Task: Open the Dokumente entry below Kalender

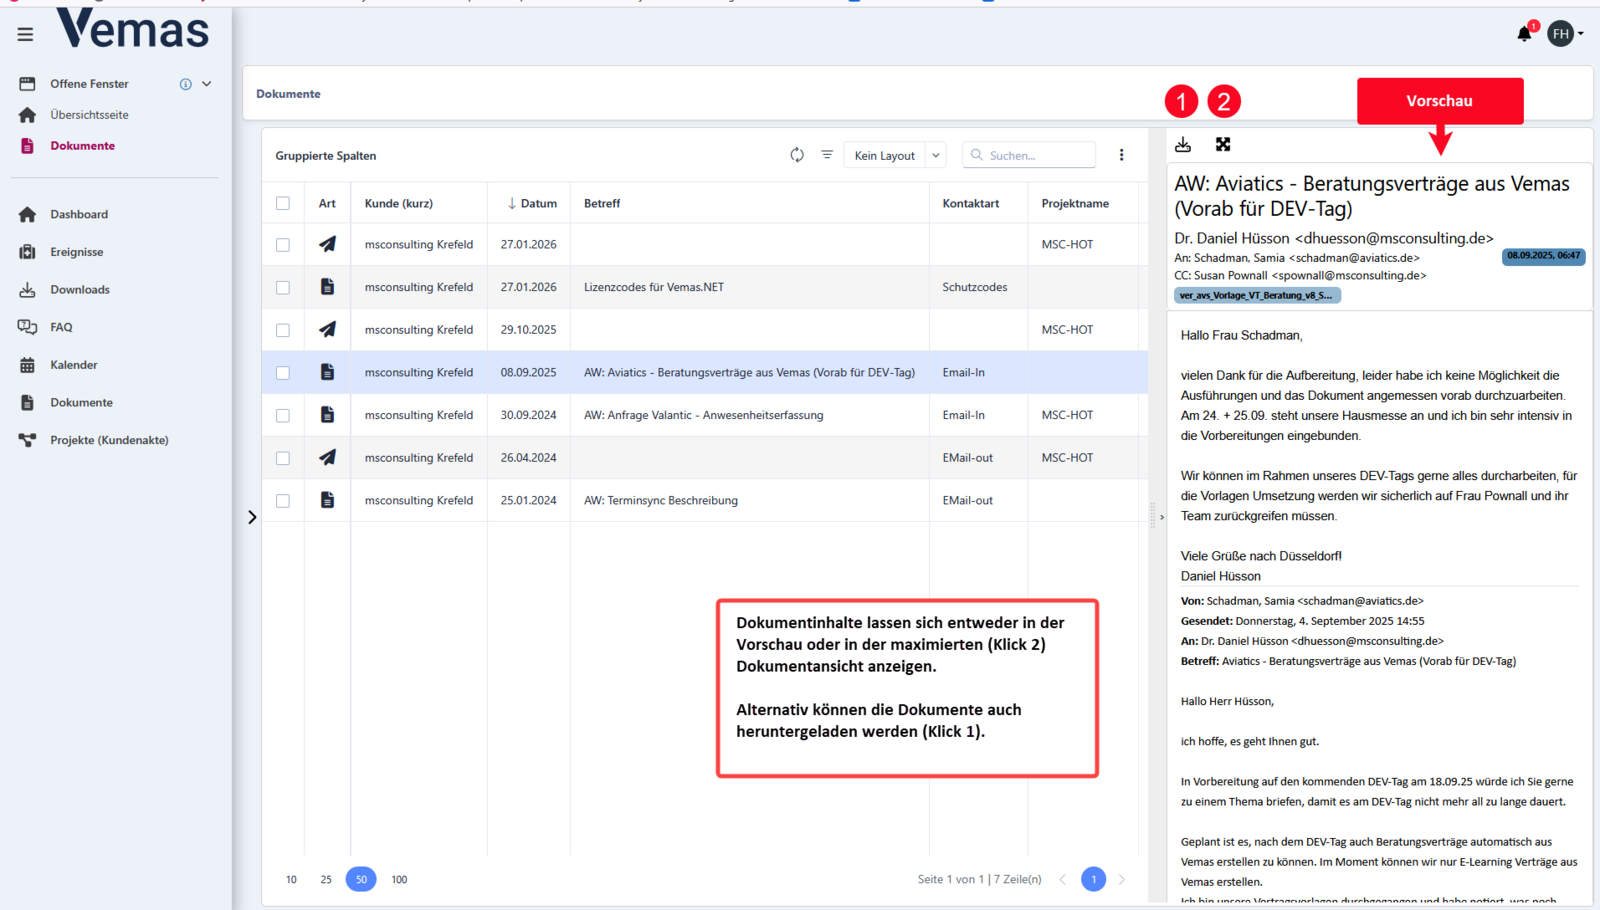Action: pos(81,403)
